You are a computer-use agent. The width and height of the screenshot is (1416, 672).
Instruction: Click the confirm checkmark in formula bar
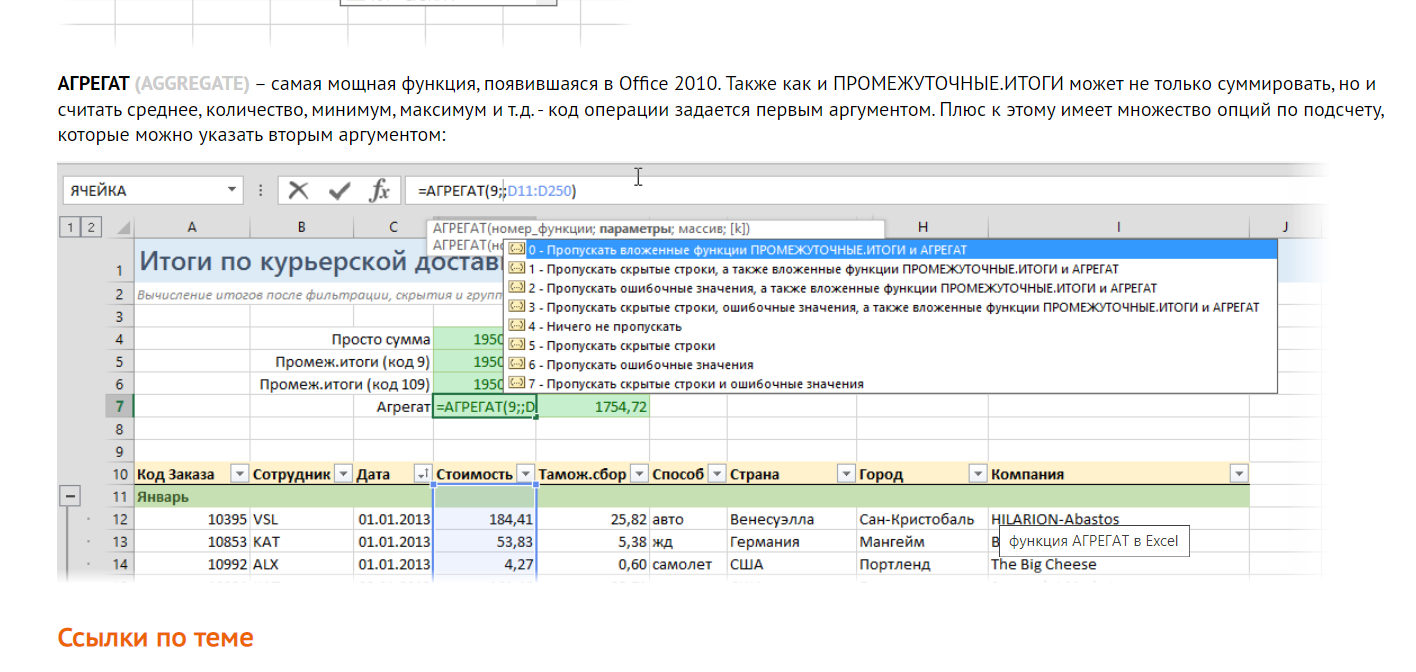(340, 190)
